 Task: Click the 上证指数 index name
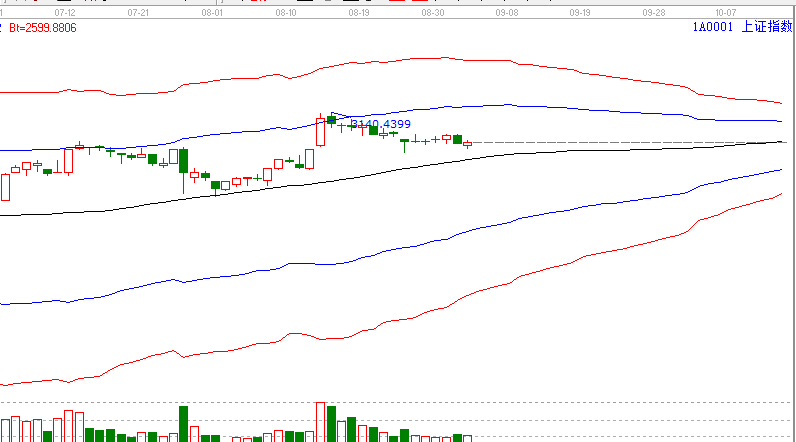(x=767, y=27)
